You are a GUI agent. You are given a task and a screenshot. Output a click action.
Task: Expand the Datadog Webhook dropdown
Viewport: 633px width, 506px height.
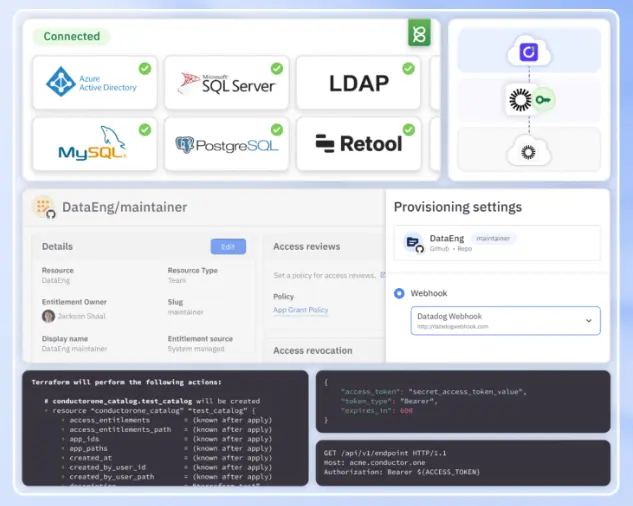coord(588,320)
